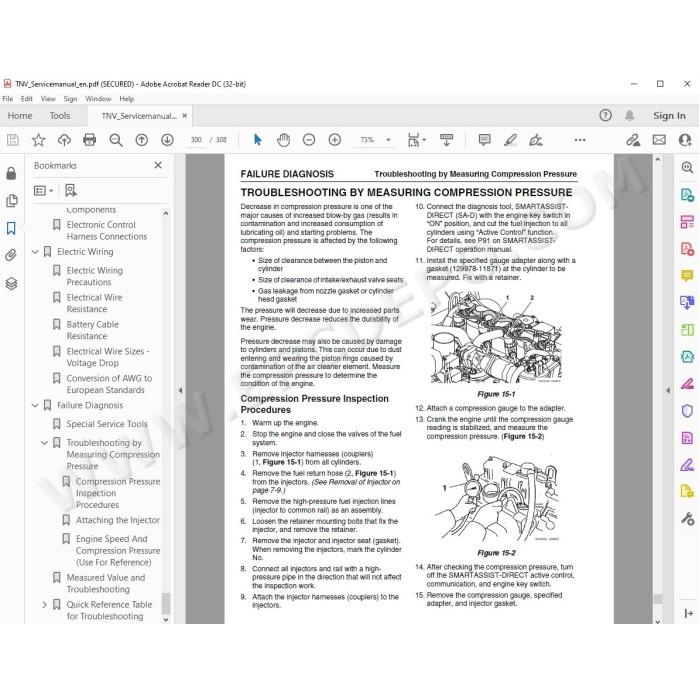Select the Highlight text pen tool

tap(510, 140)
